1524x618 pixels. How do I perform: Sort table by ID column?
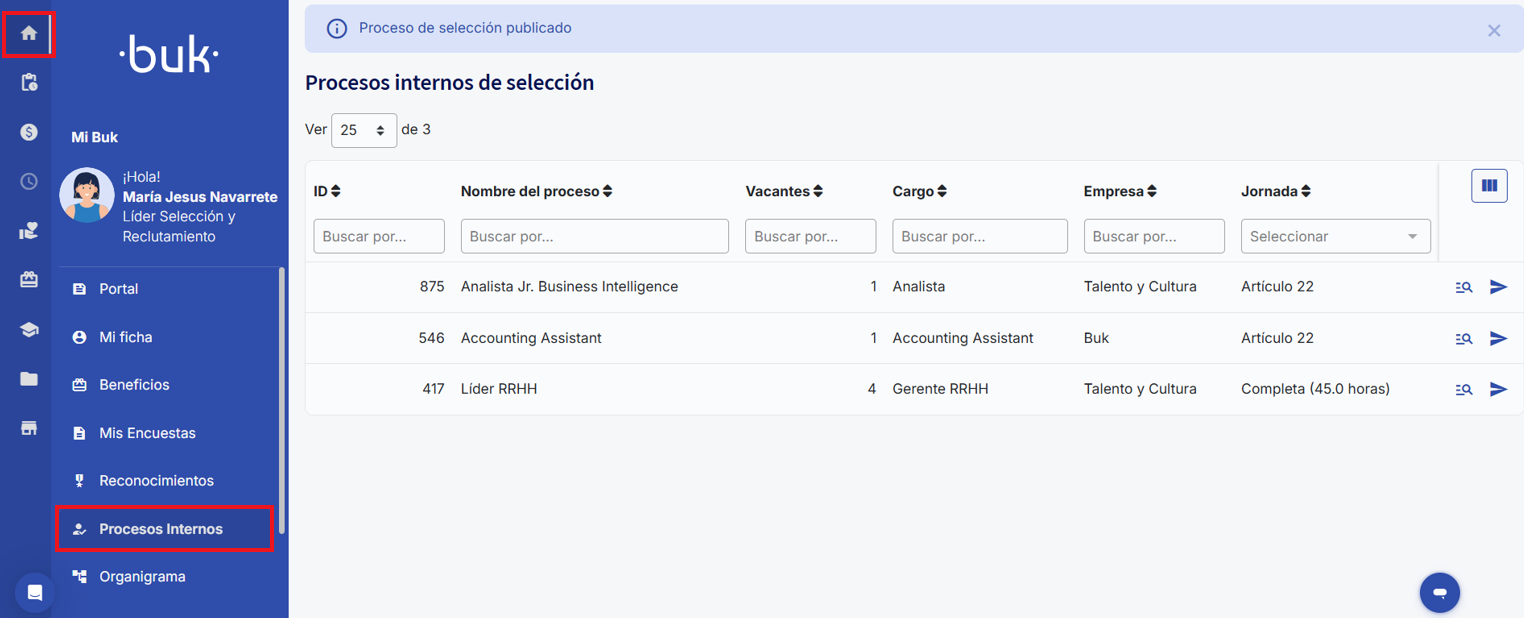pos(336,191)
